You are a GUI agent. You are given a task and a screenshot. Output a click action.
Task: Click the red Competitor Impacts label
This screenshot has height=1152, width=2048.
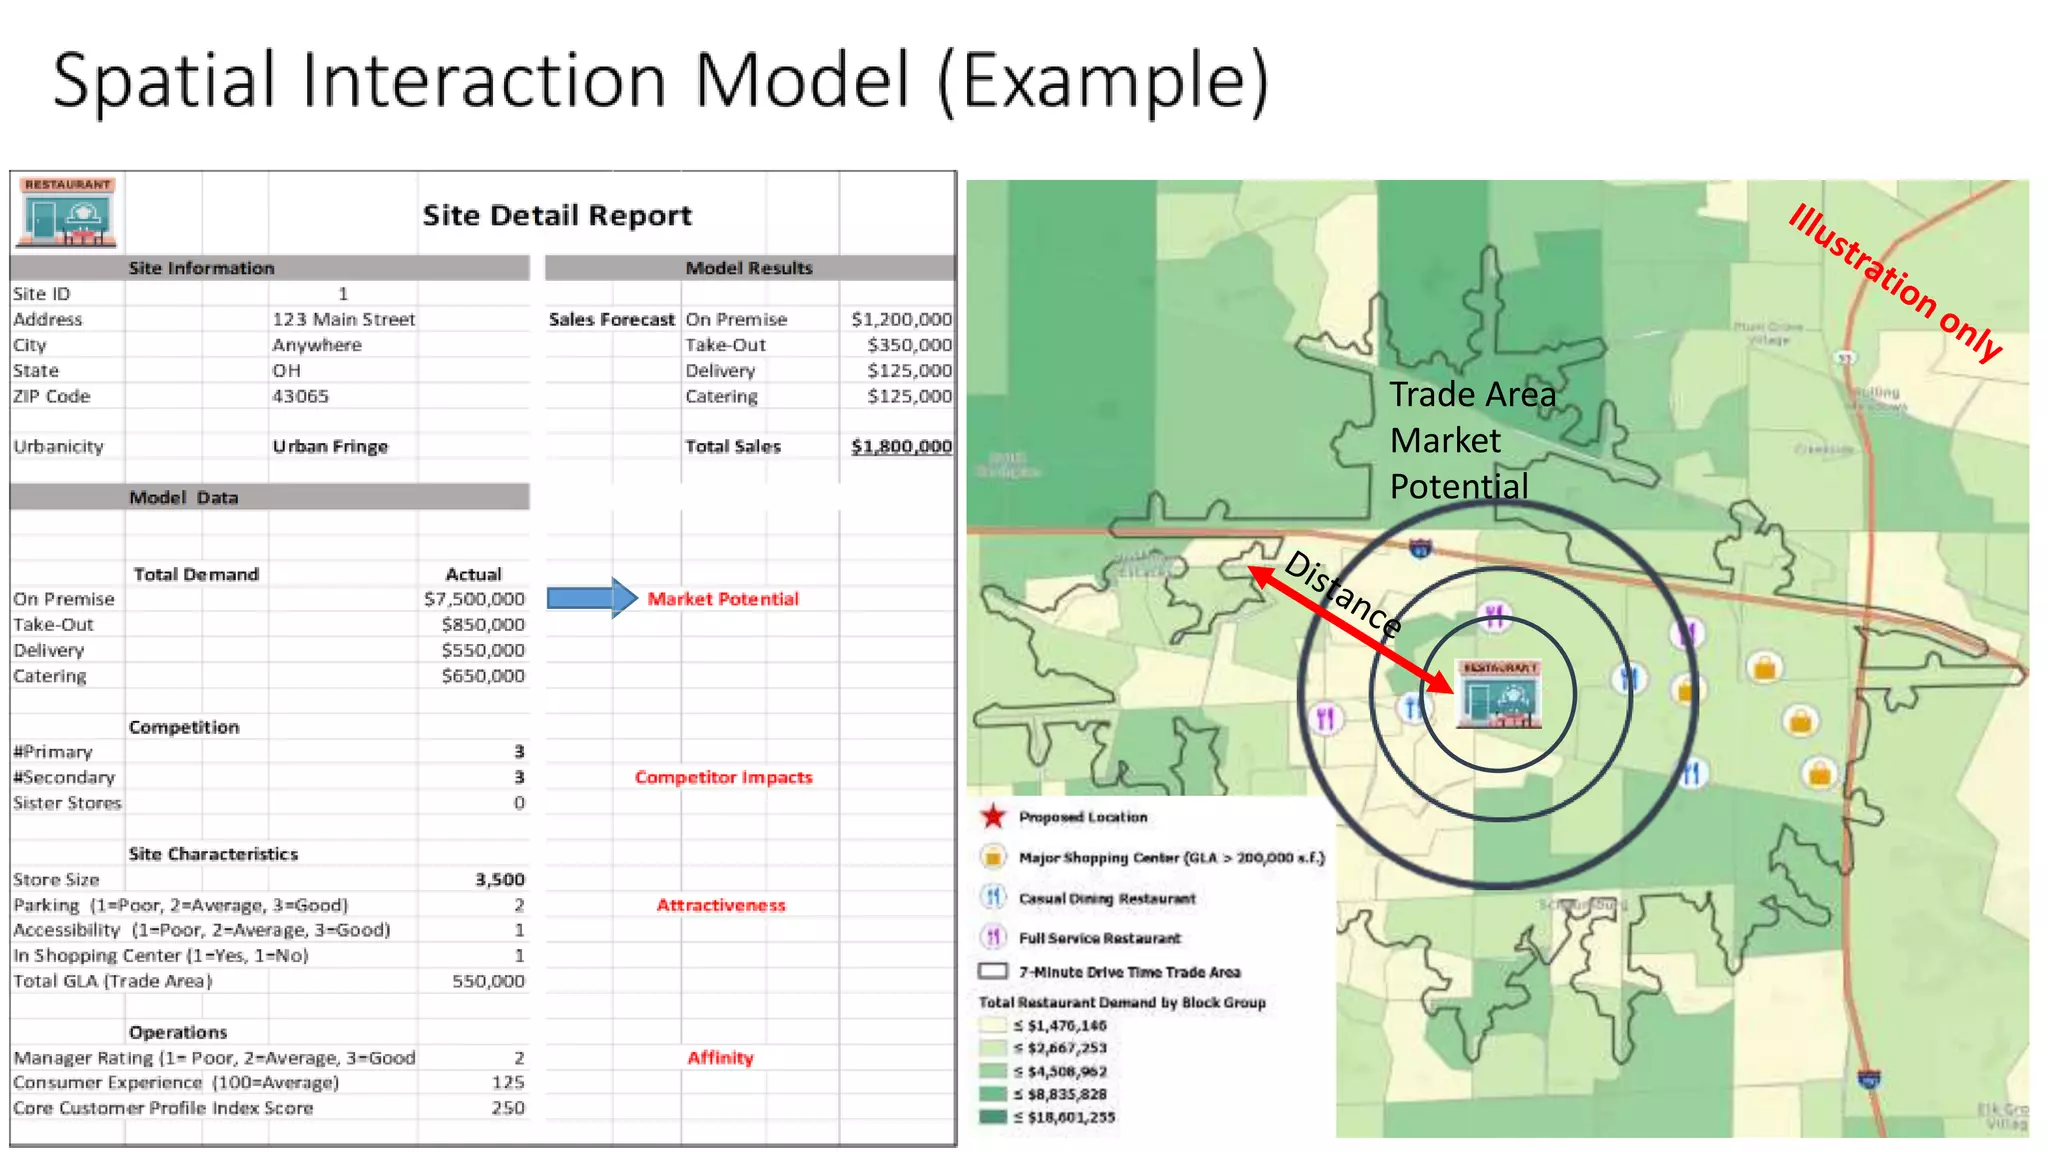point(723,777)
